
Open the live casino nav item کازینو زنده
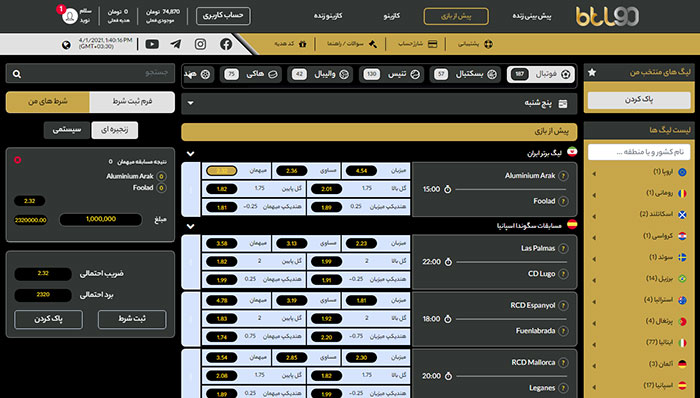pyautogui.click(x=328, y=16)
